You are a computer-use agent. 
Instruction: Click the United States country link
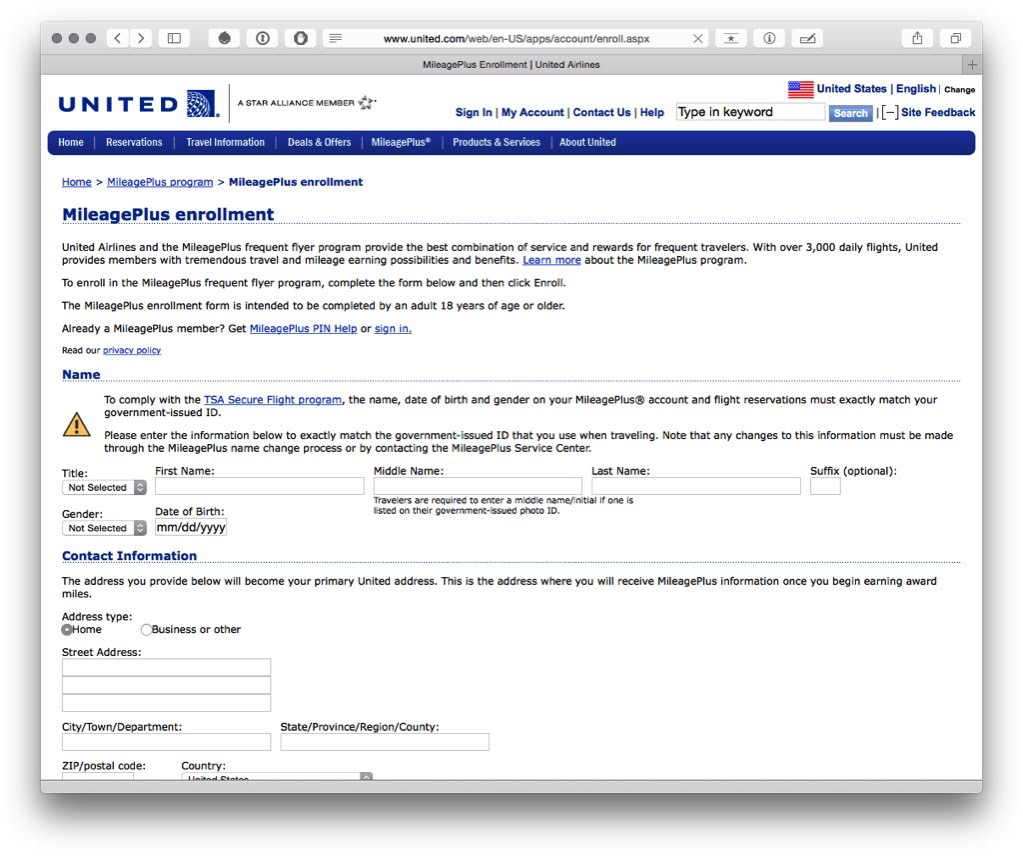(851, 89)
